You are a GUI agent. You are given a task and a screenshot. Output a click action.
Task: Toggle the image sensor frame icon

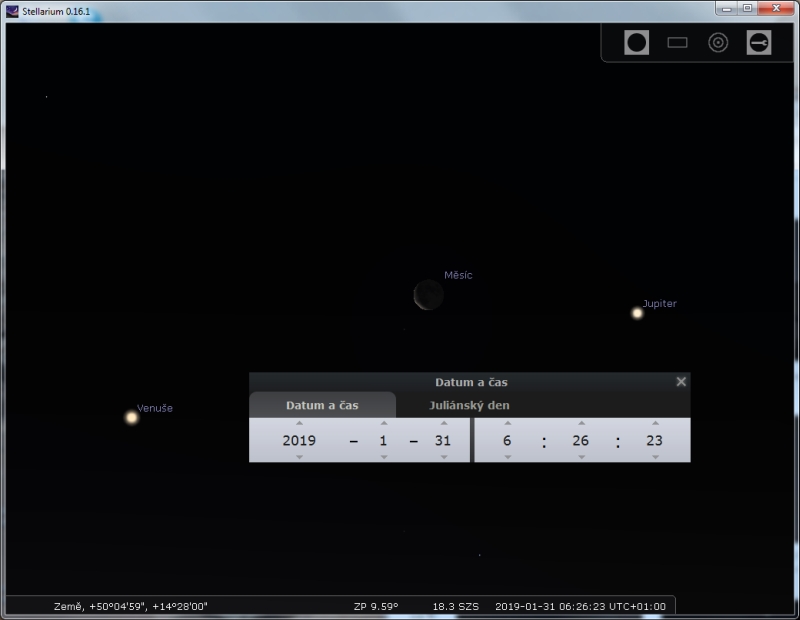pyautogui.click(x=677, y=42)
